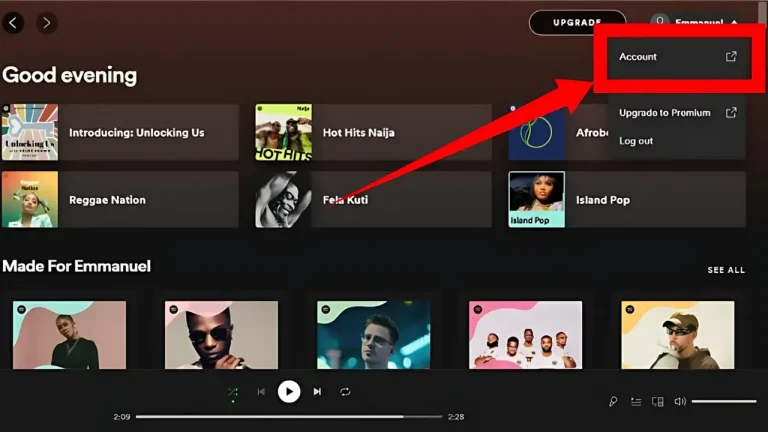The image size is (768, 432).
Task: Toggle shuffle in the player bar
Action: coord(233,392)
